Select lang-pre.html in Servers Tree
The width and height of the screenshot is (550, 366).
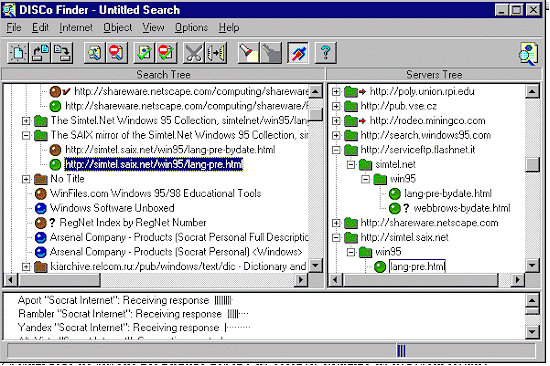[417, 267]
